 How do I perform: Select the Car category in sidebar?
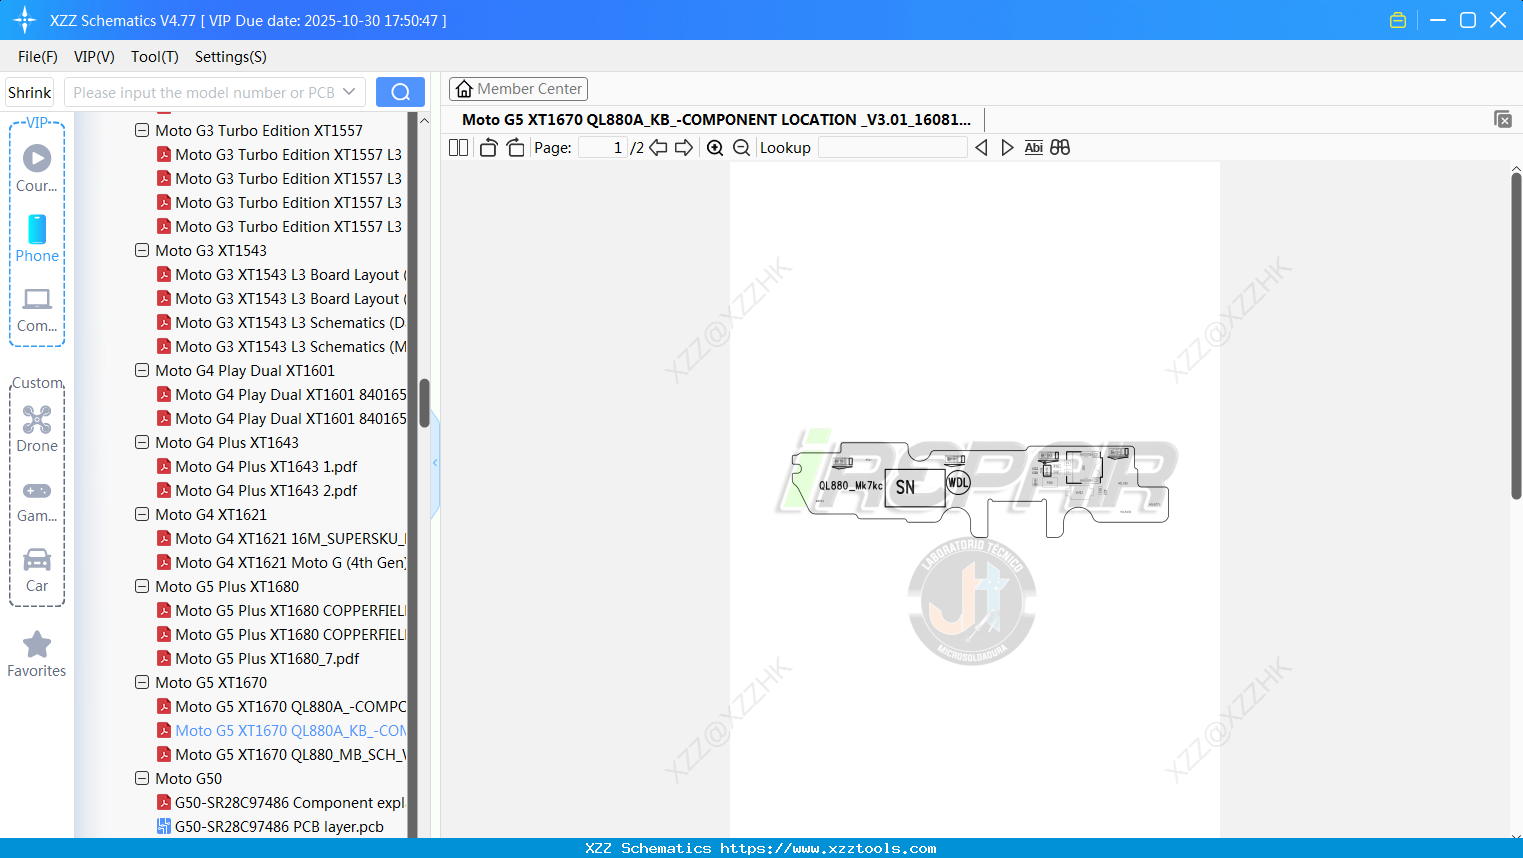37,570
